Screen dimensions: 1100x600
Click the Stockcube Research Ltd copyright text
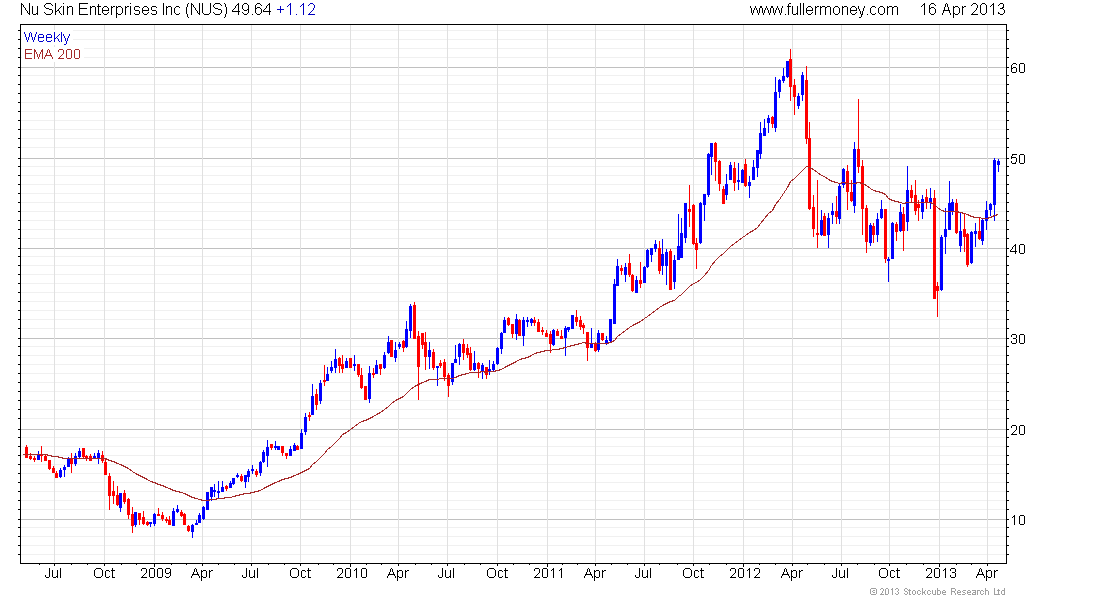click(x=937, y=592)
